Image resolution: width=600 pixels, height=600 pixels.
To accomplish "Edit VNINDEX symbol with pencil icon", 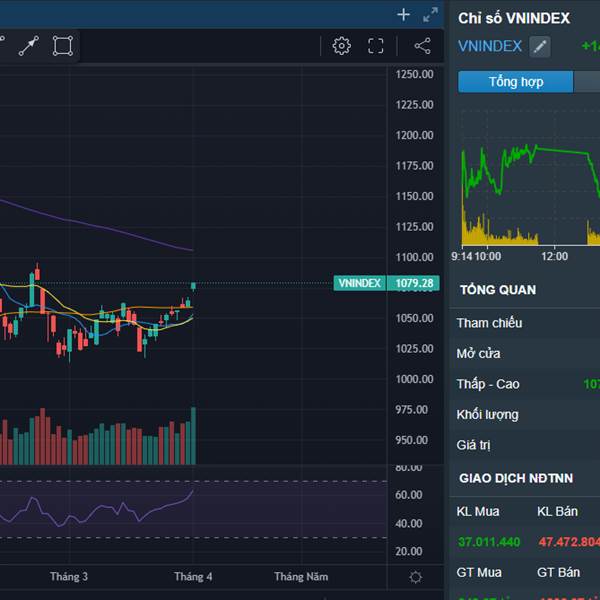I will click(x=540, y=47).
